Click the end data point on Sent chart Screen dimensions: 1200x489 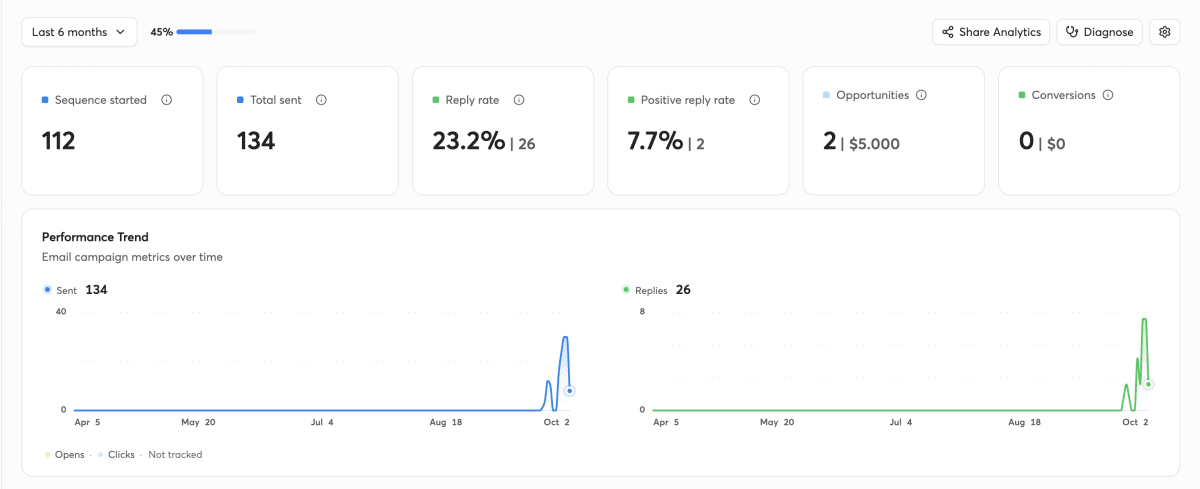pos(569,391)
